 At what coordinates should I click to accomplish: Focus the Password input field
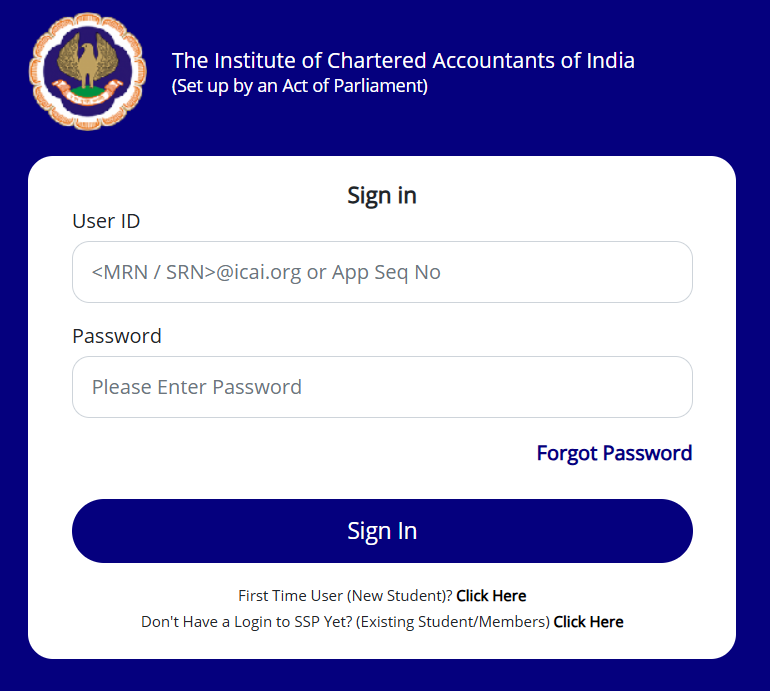click(382, 387)
